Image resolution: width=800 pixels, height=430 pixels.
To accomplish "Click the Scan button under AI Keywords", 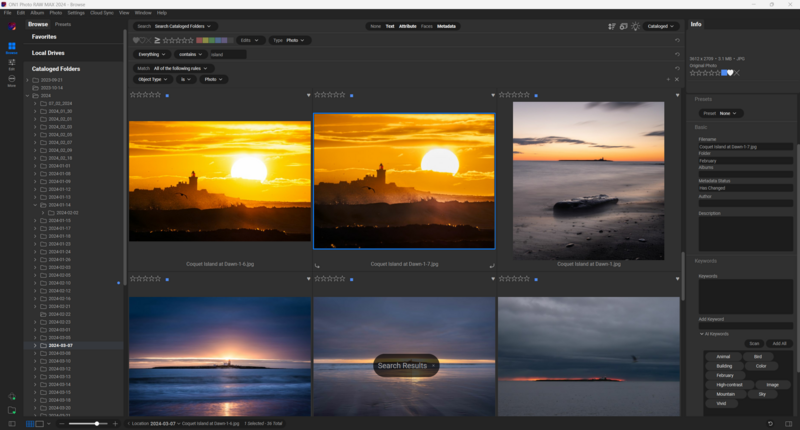I will tap(754, 343).
